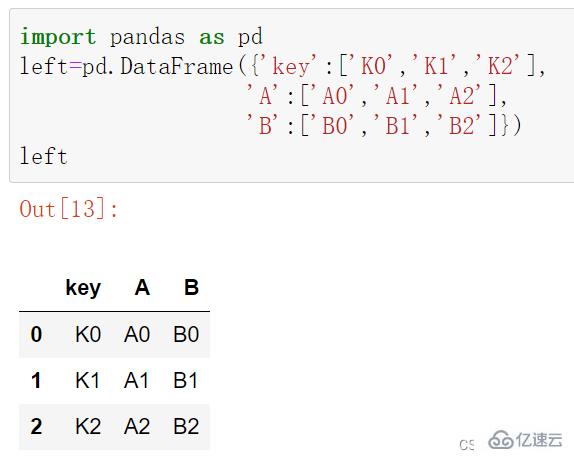Click the K0 cell in output table
The height and width of the screenshot is (461, 574).
88,334
